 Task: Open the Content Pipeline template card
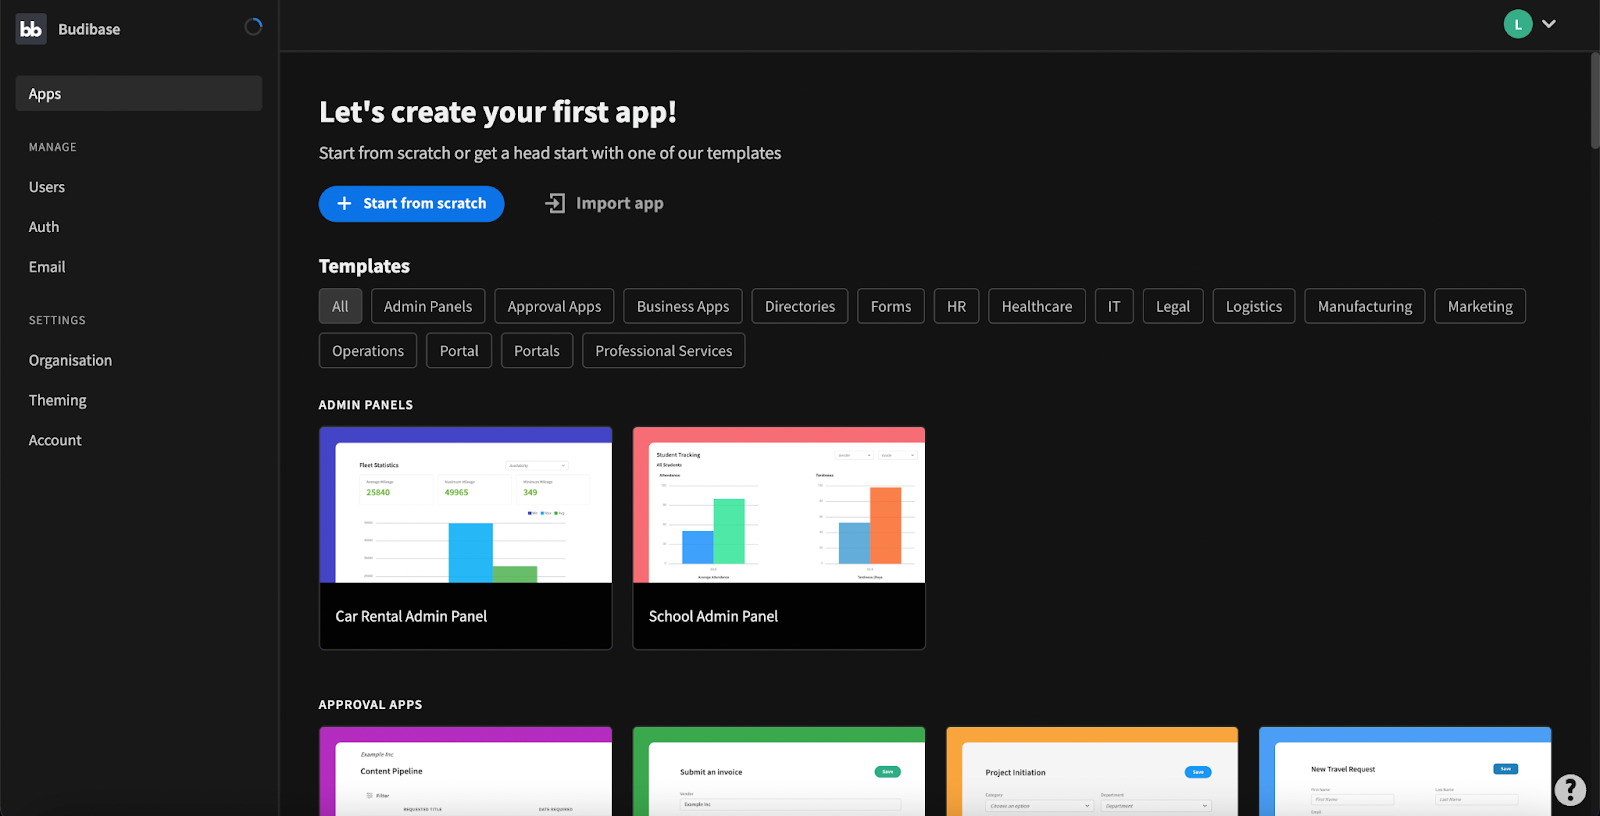[465, 771]
